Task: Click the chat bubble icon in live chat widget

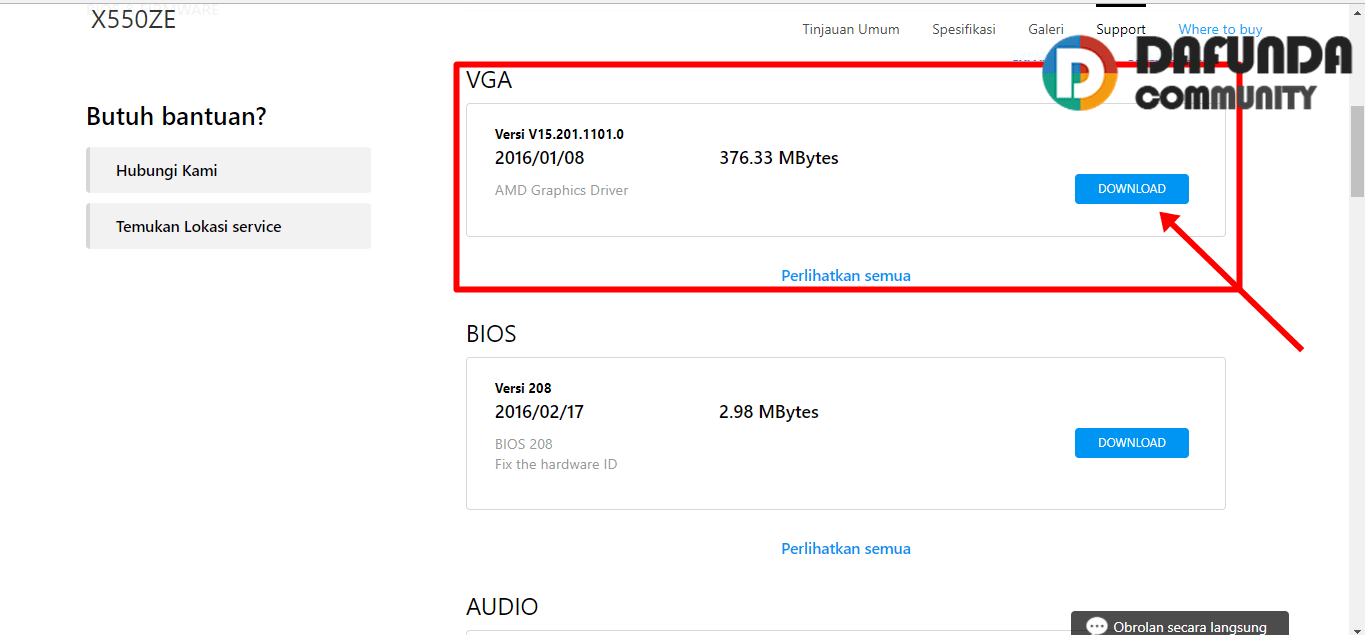Action: [1097, 627]
